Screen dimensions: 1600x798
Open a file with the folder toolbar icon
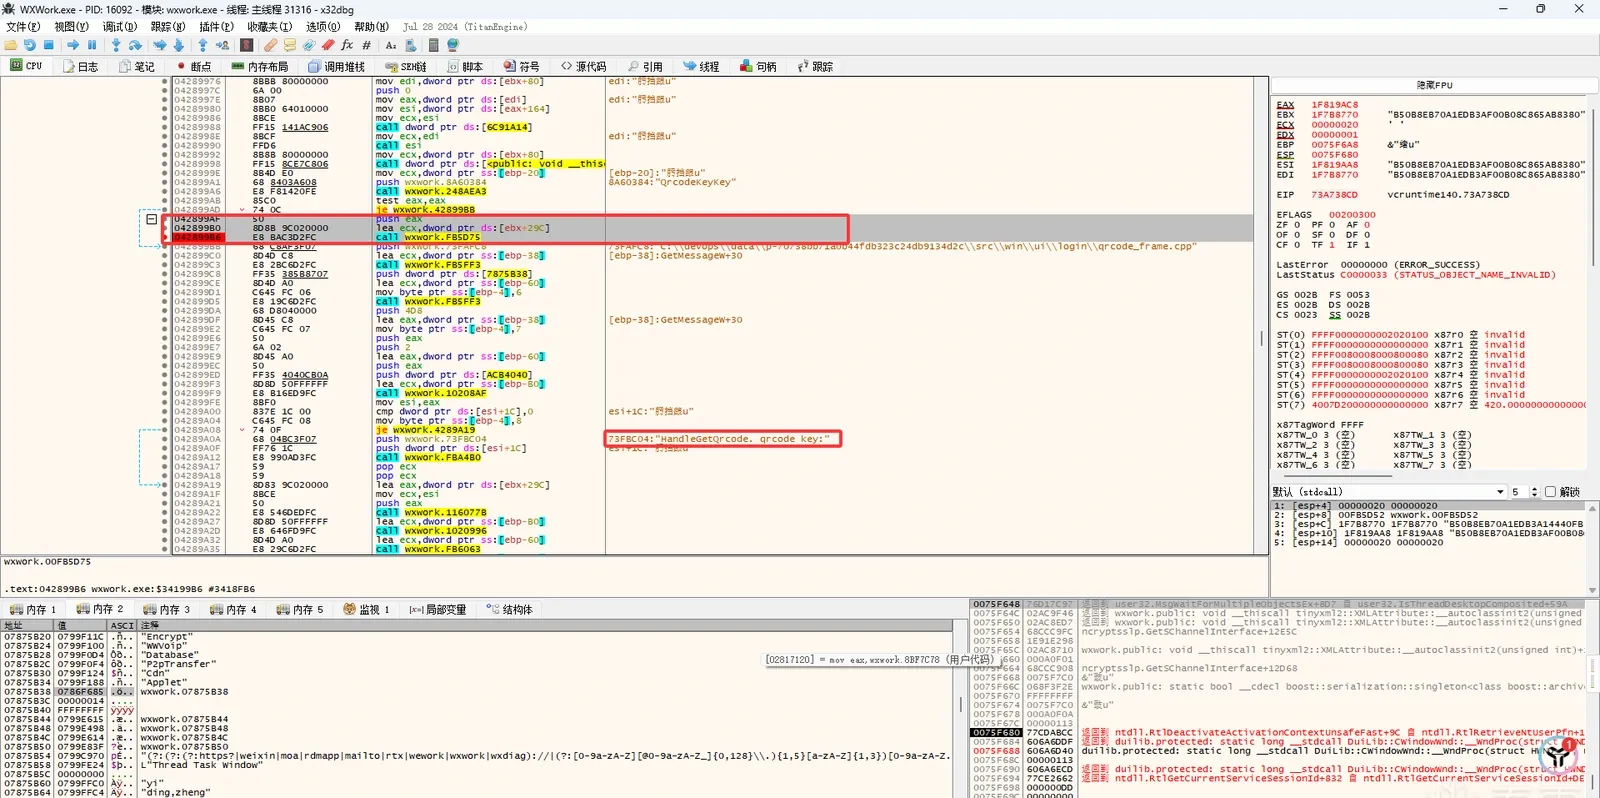click(11, 45)
